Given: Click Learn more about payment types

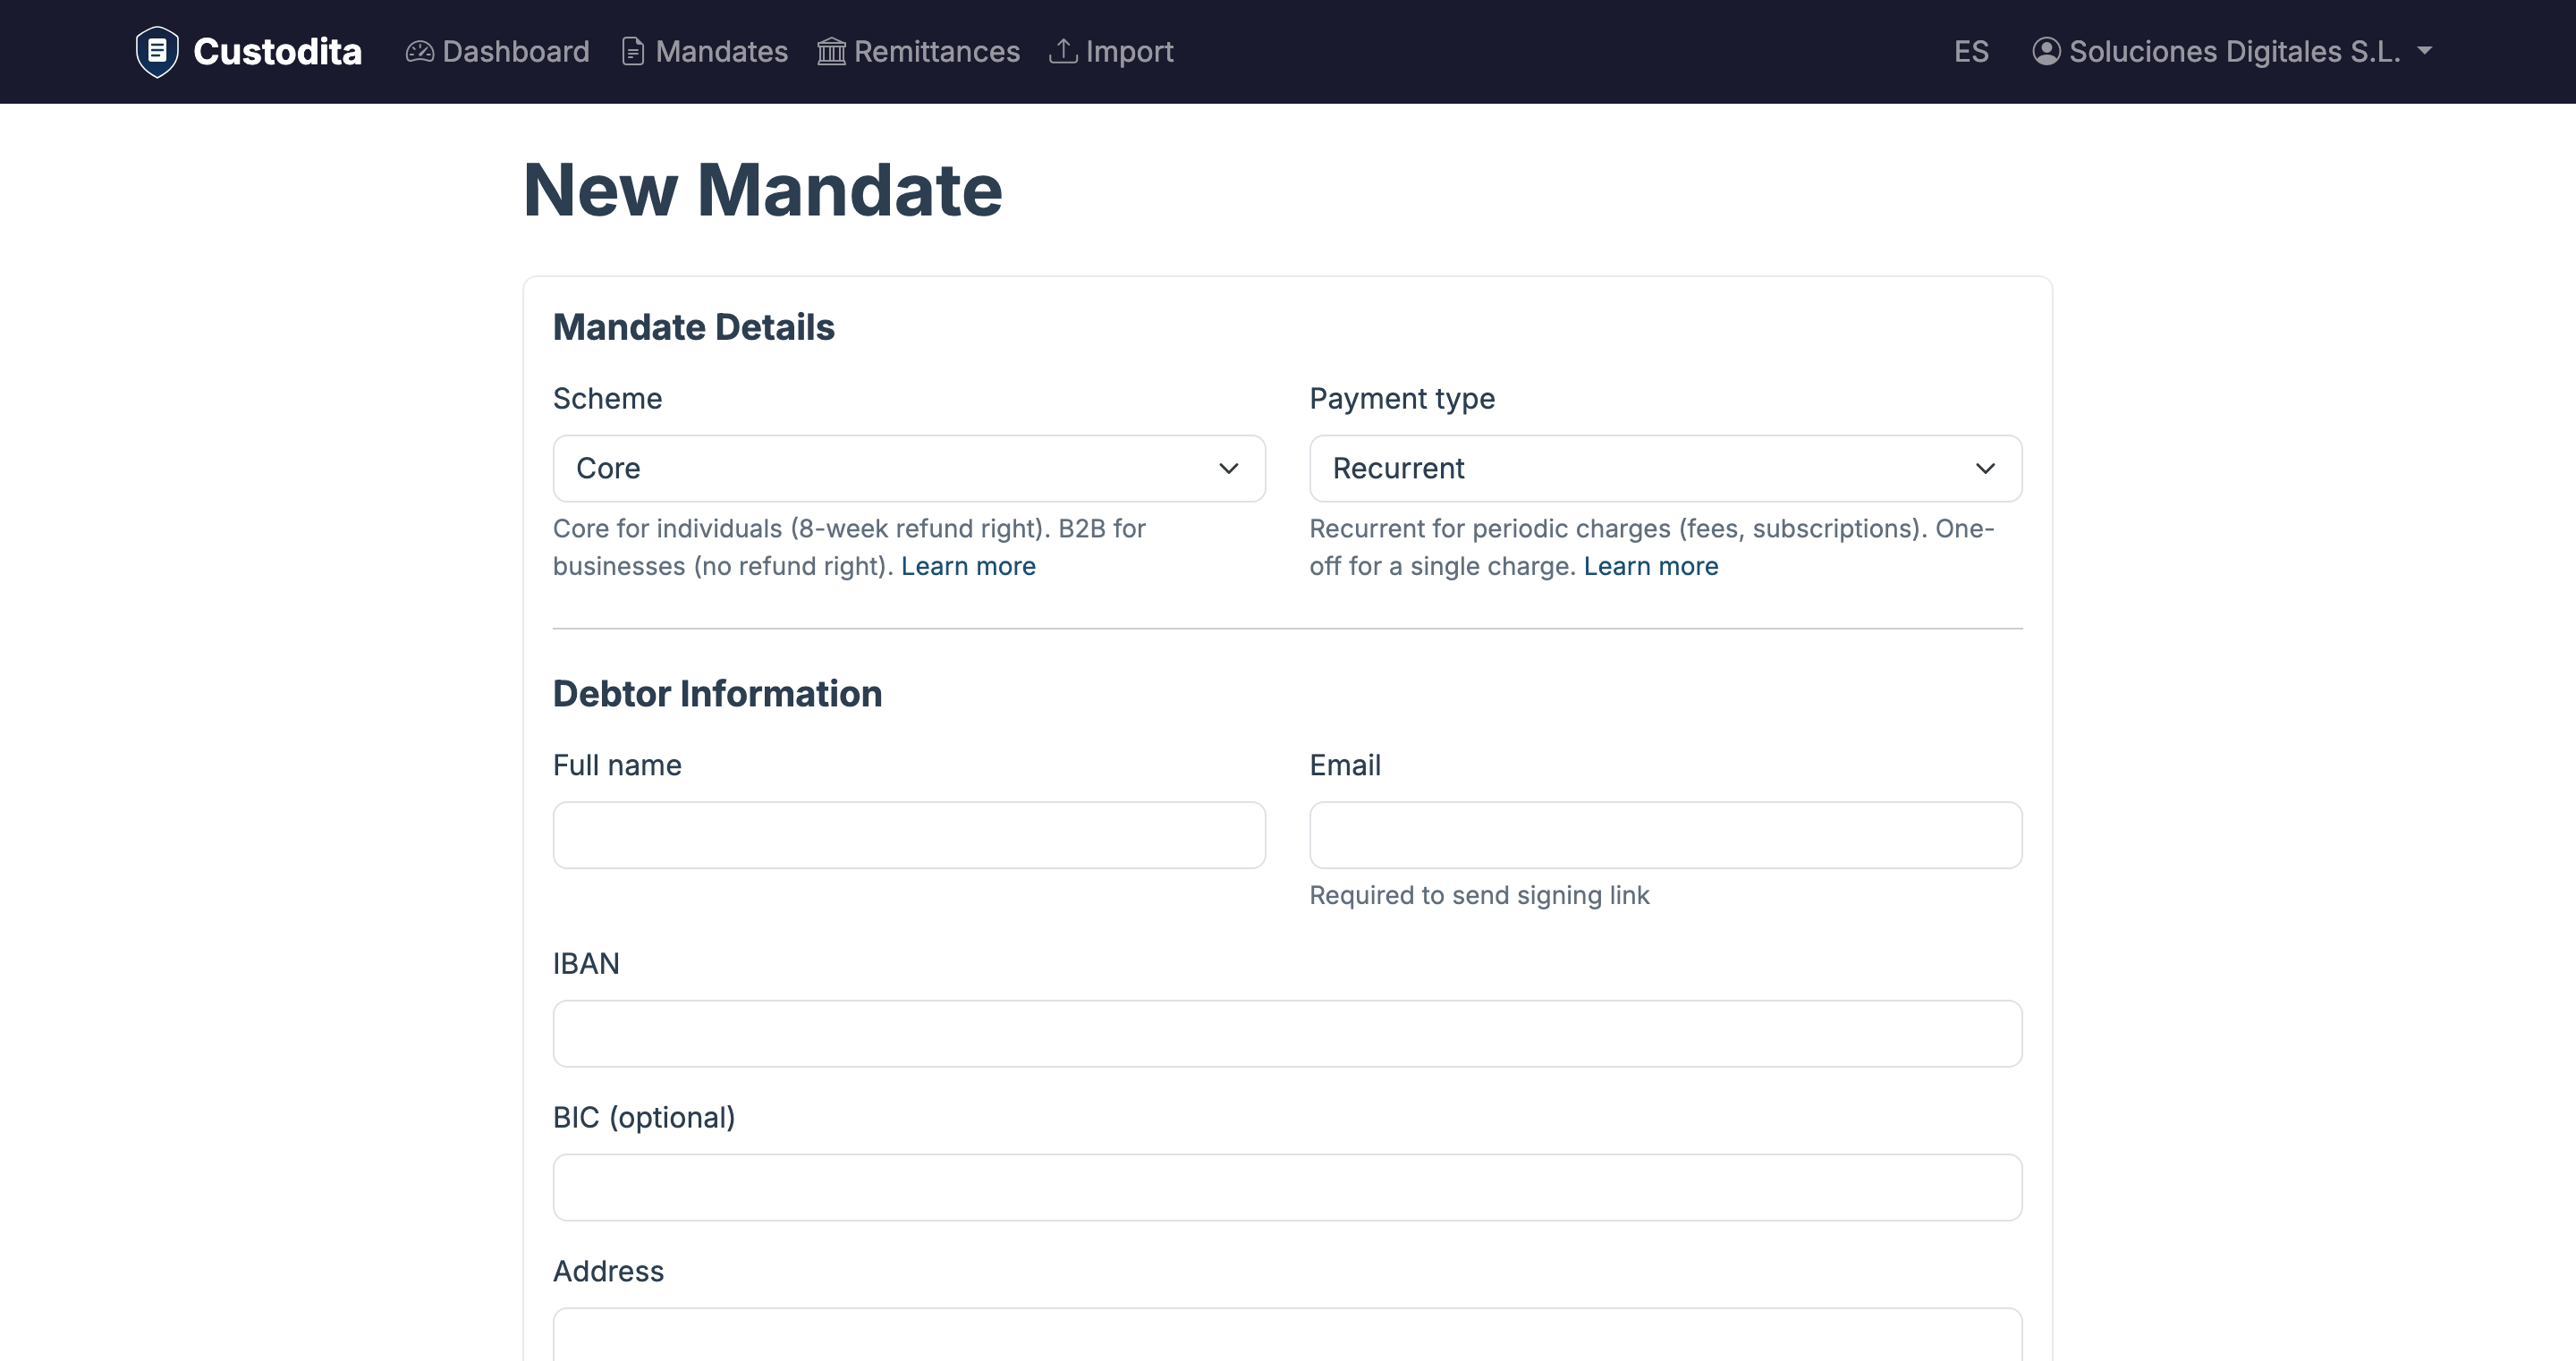Looking at the screenshot, I should click(1650, 566).
